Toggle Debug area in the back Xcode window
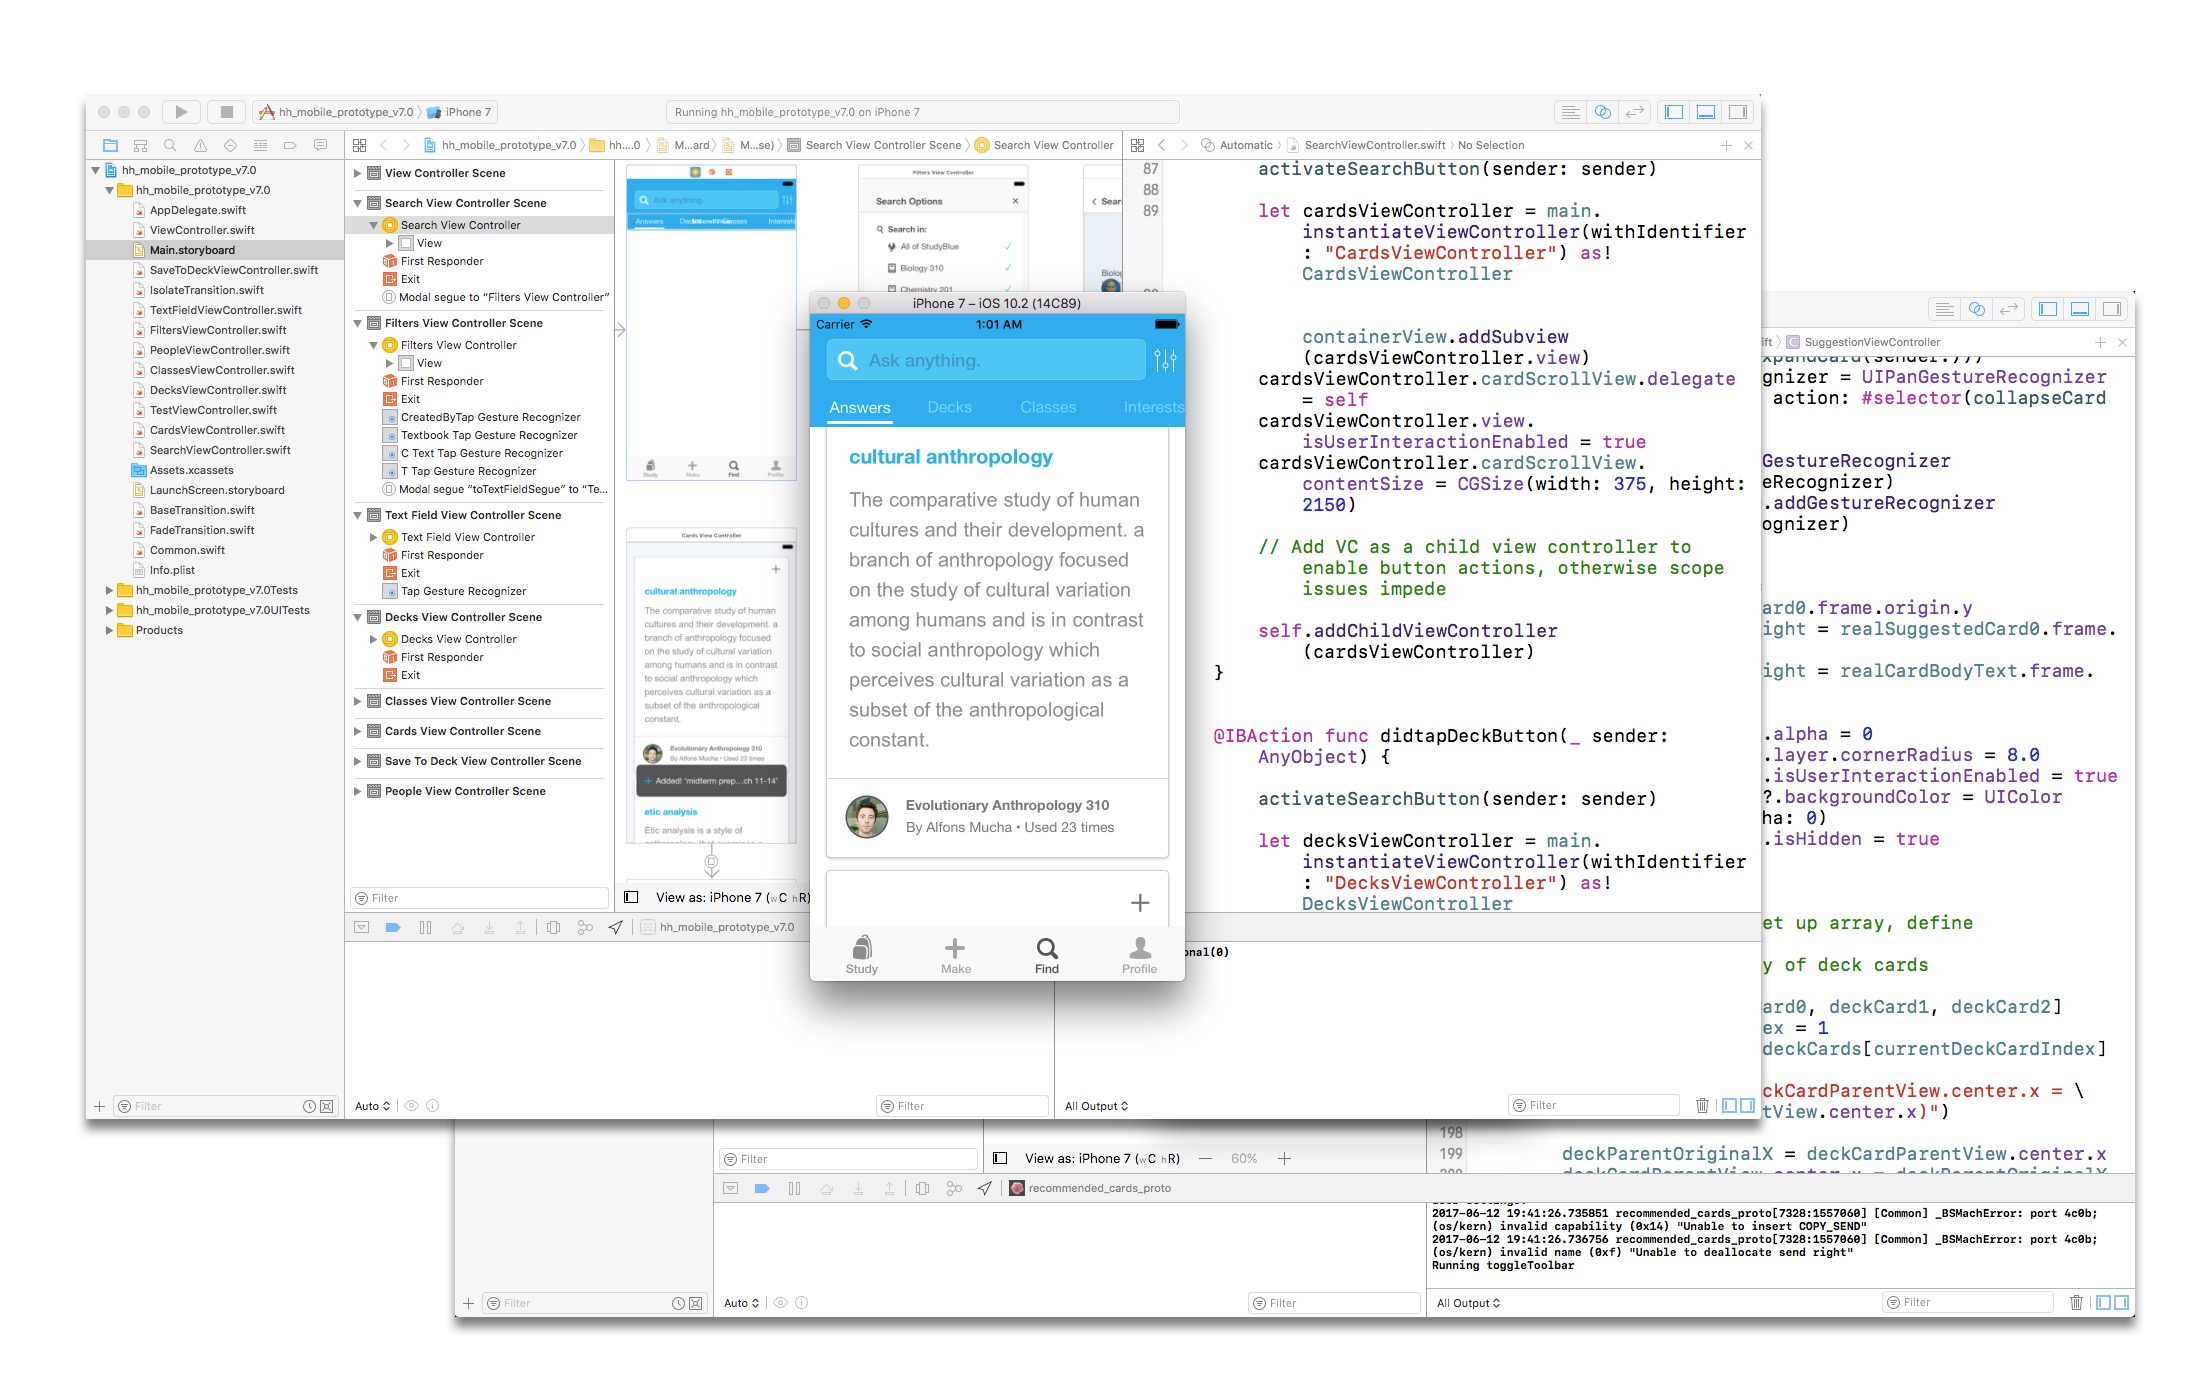 [2080, 309]
